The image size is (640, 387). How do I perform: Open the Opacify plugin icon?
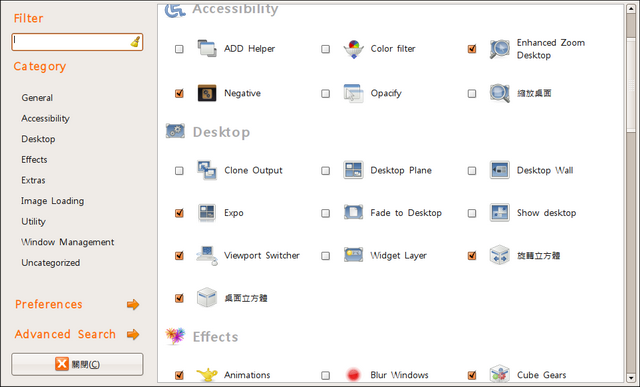coord(353,93)
